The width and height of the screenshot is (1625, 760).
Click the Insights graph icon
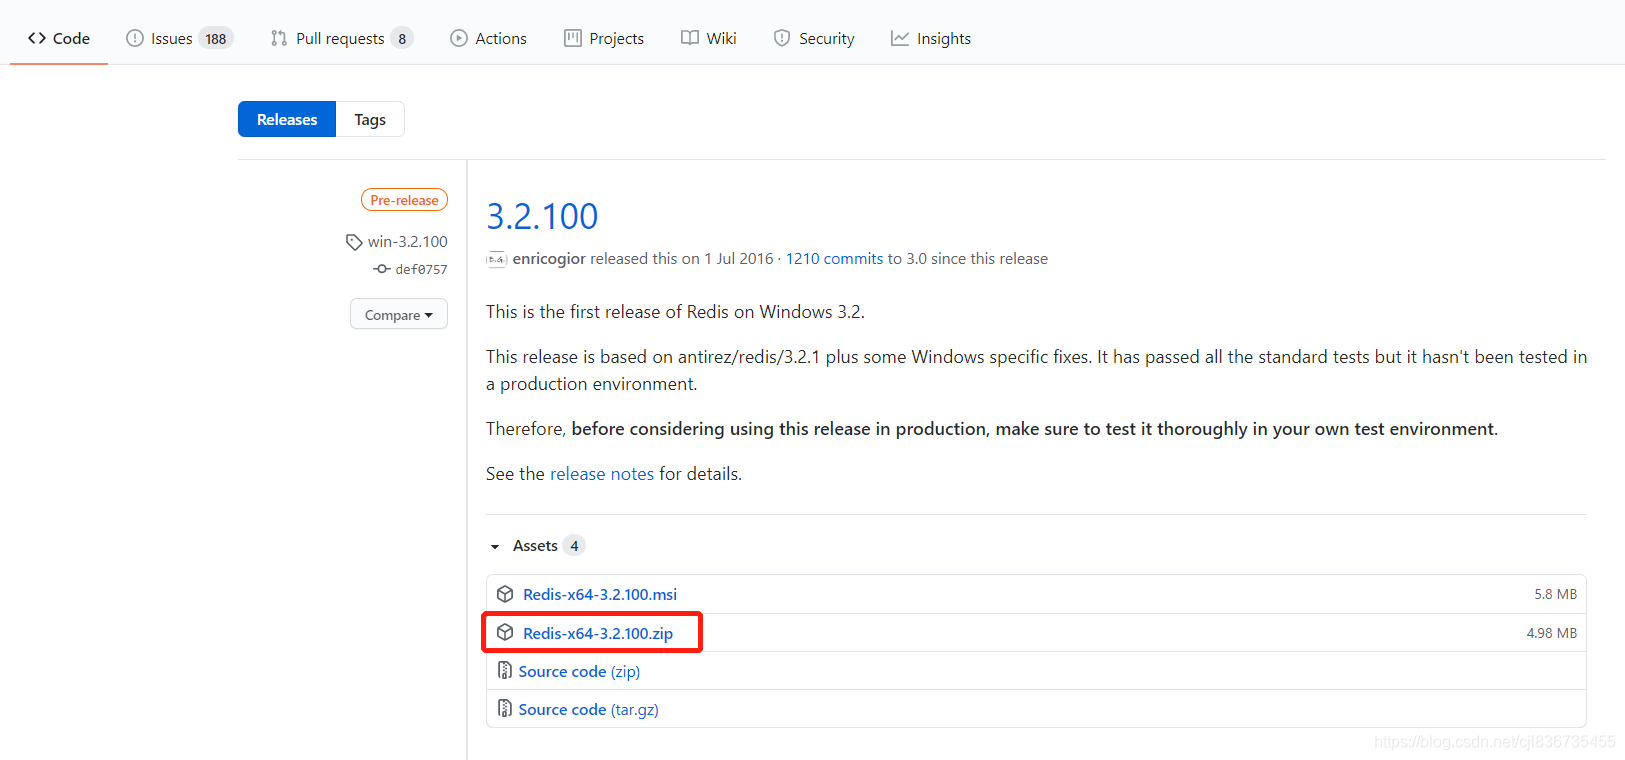tap(900, 38)
